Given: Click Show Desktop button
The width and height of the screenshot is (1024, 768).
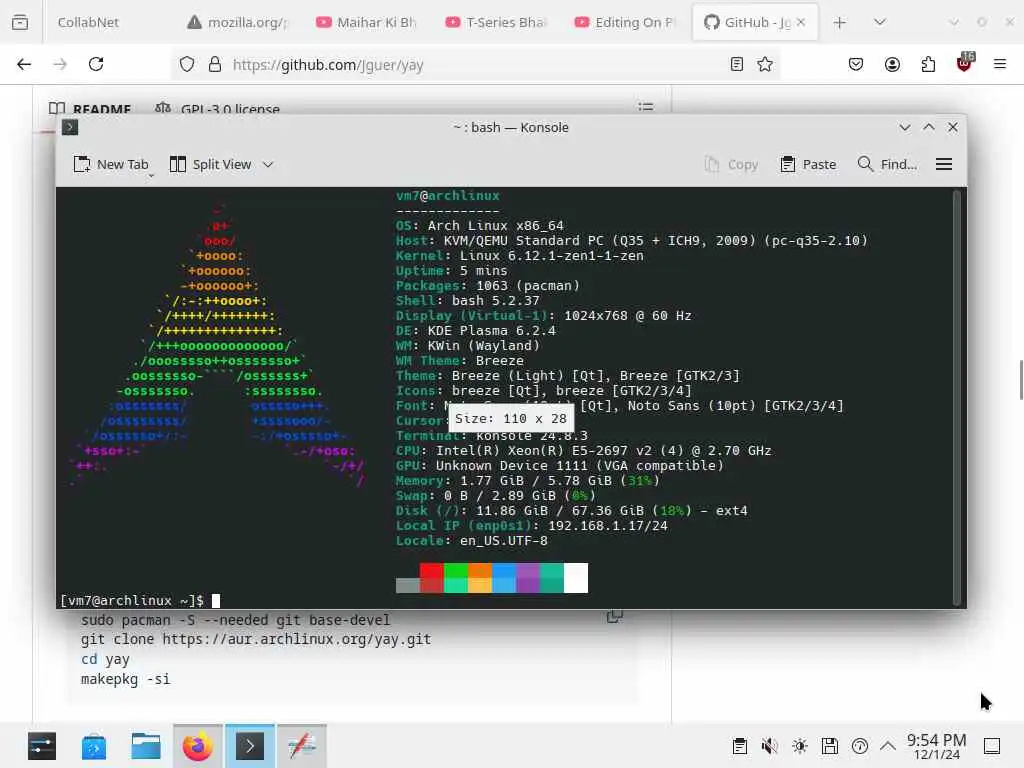Looking at the screenshot, I should (992, 746).
